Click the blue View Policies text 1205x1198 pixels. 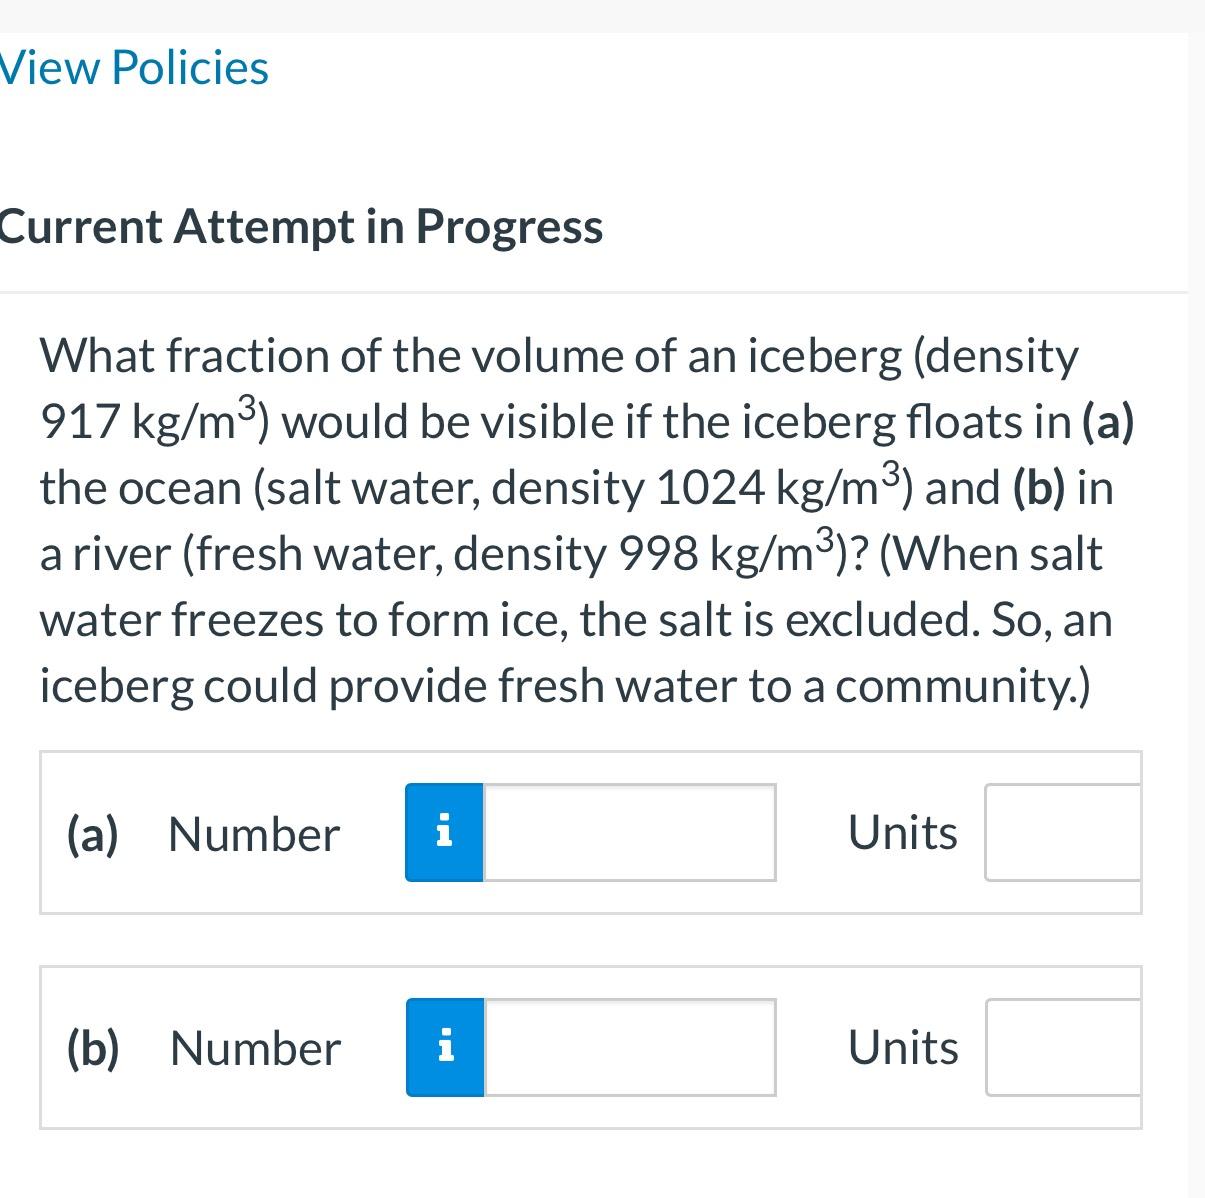pyautogui.click(x=133, y=68)
